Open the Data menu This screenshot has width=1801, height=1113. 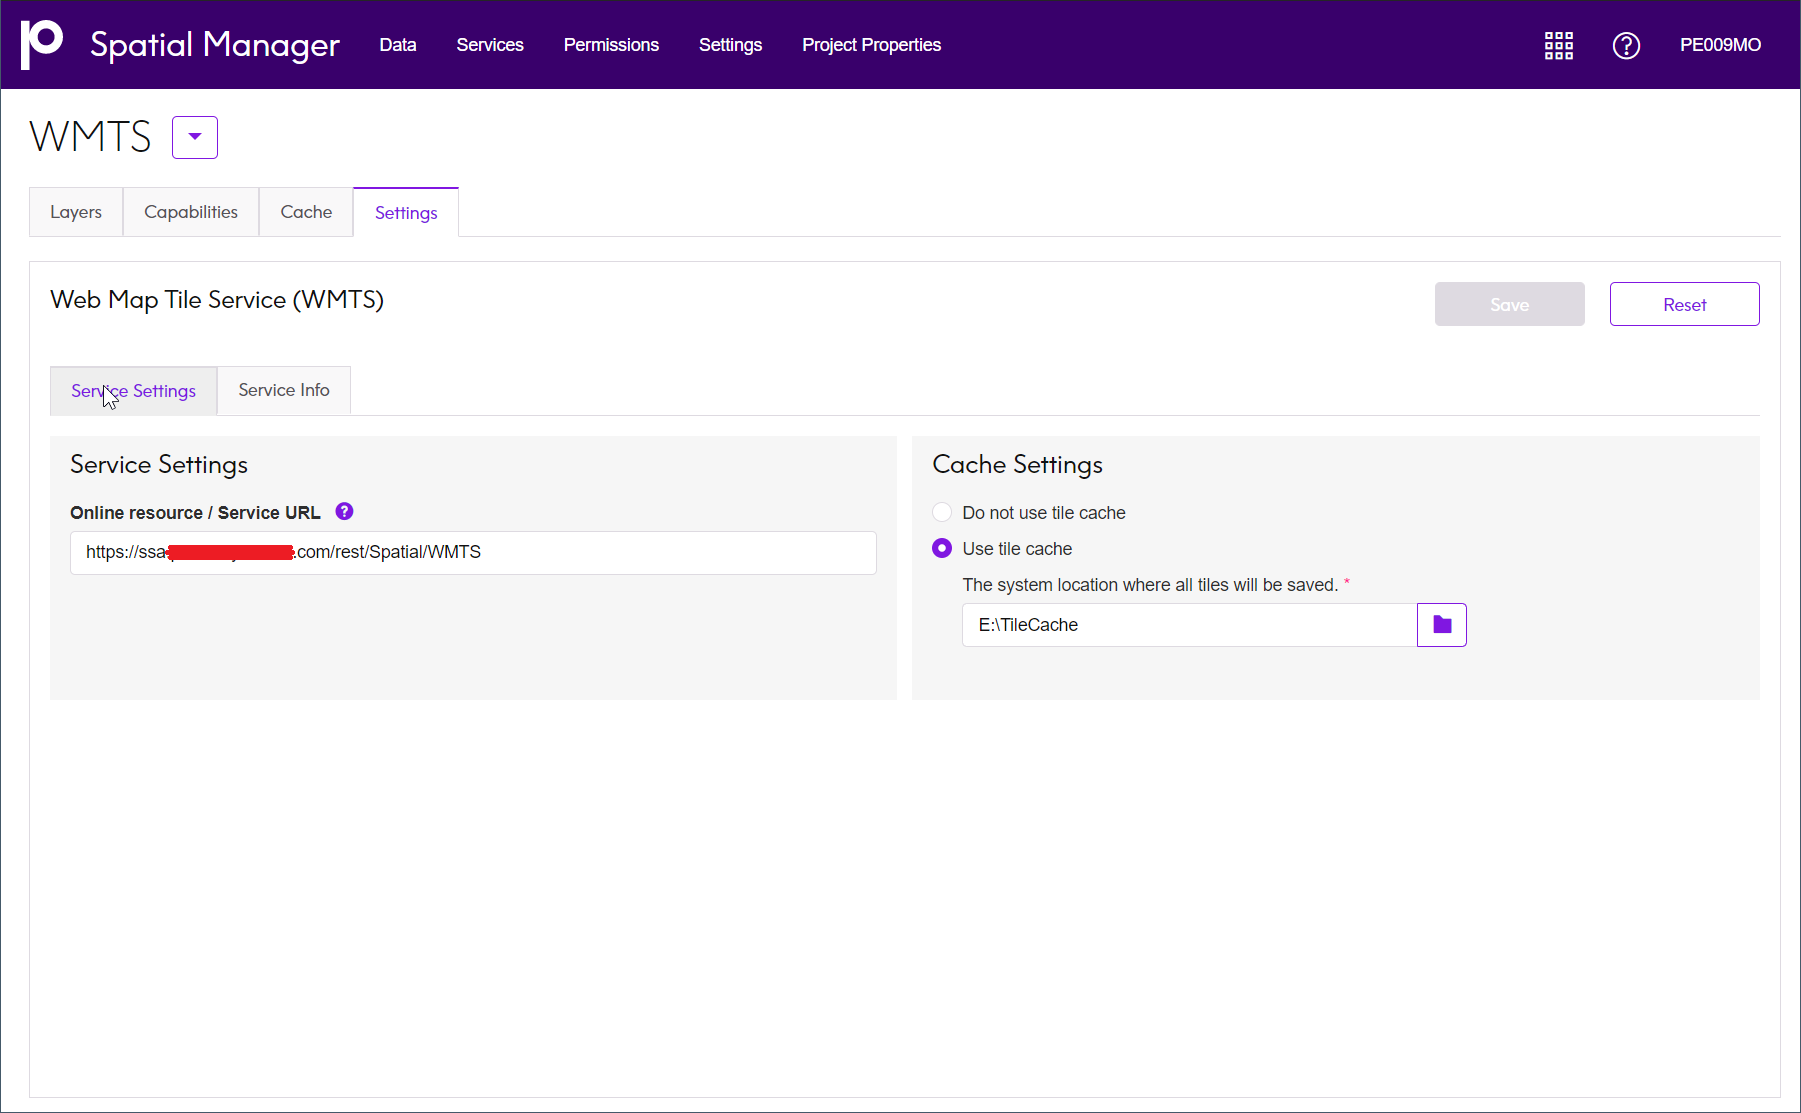point(398,45)
